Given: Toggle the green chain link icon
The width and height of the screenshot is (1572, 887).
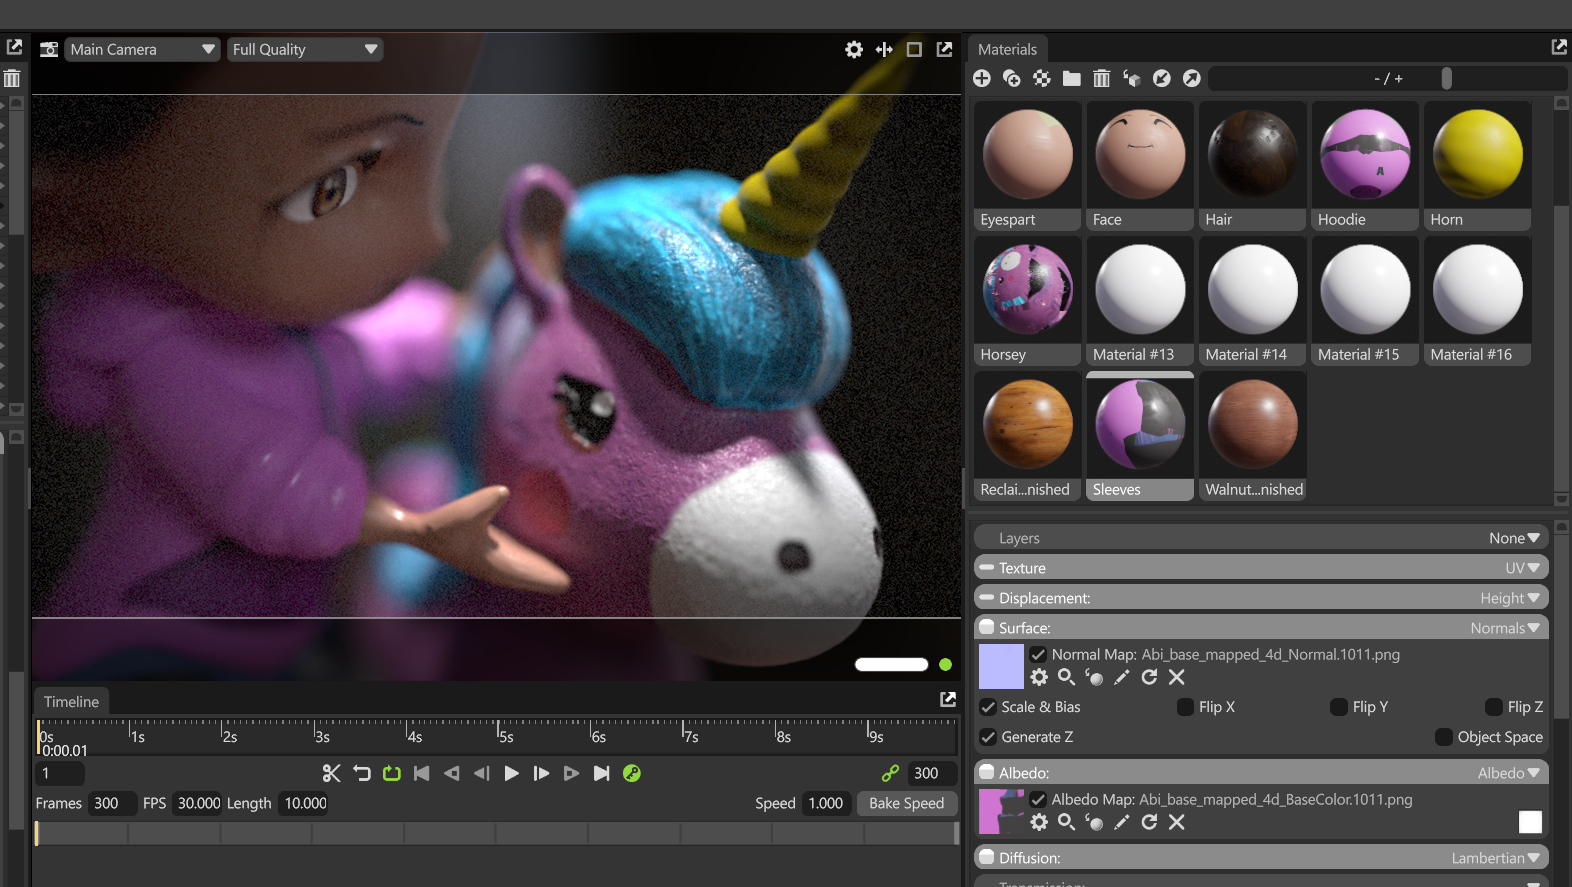Looking at the screenshot, I should click(x=890, y=773).
